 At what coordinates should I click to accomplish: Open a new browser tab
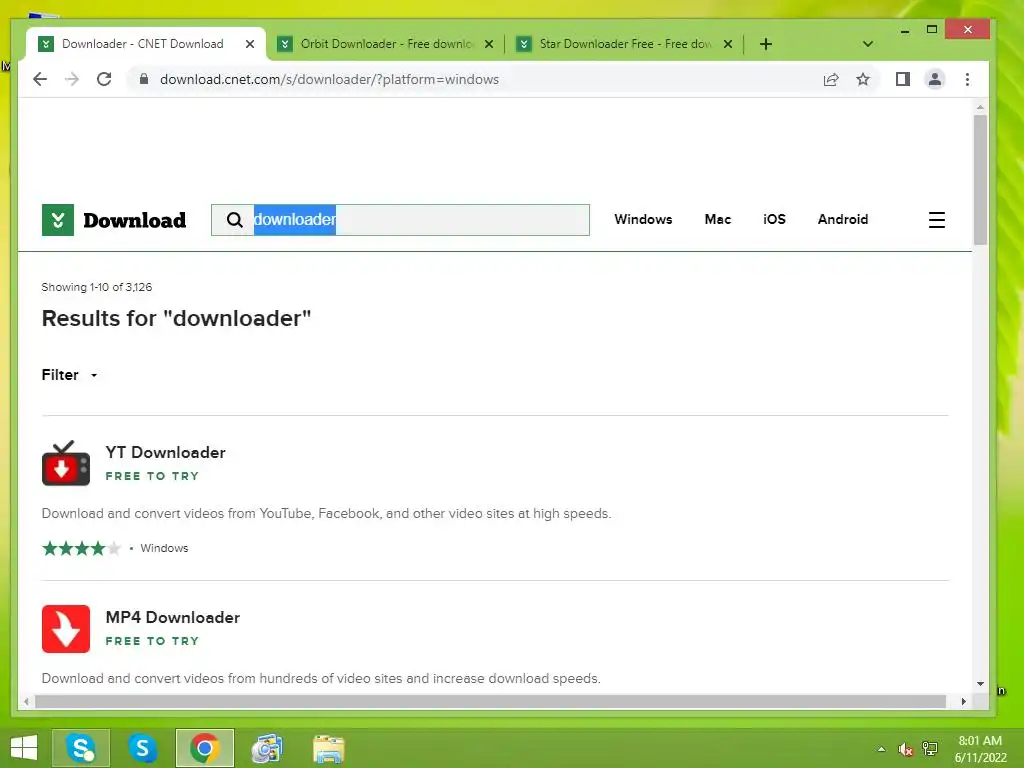(766, 44)
